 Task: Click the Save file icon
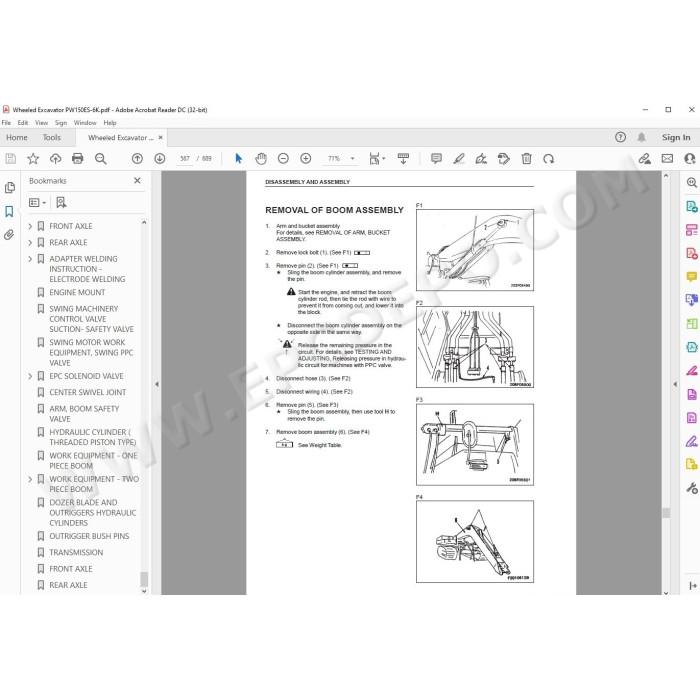coord(11,158)
